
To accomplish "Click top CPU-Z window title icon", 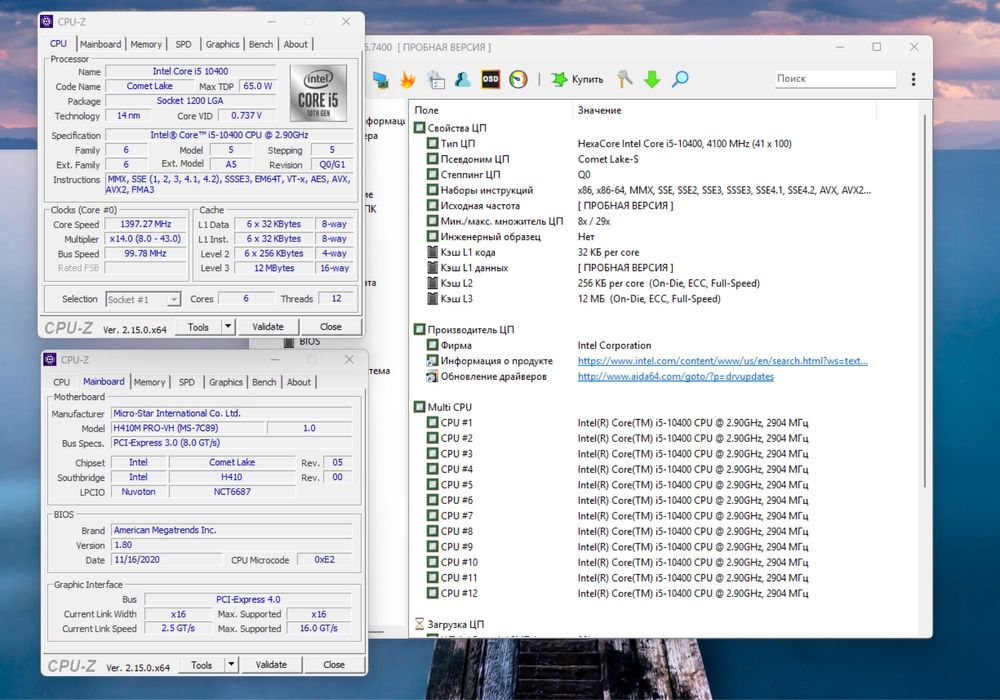I will tap(47, 22).
